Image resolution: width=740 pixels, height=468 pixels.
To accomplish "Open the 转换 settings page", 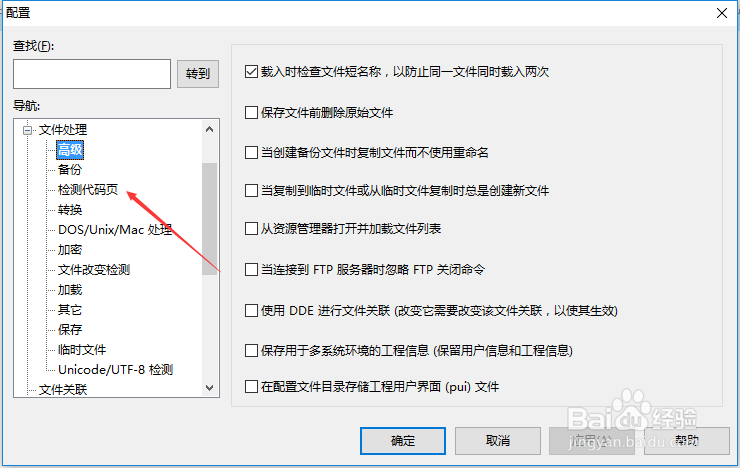I will (x=70, y=209).
